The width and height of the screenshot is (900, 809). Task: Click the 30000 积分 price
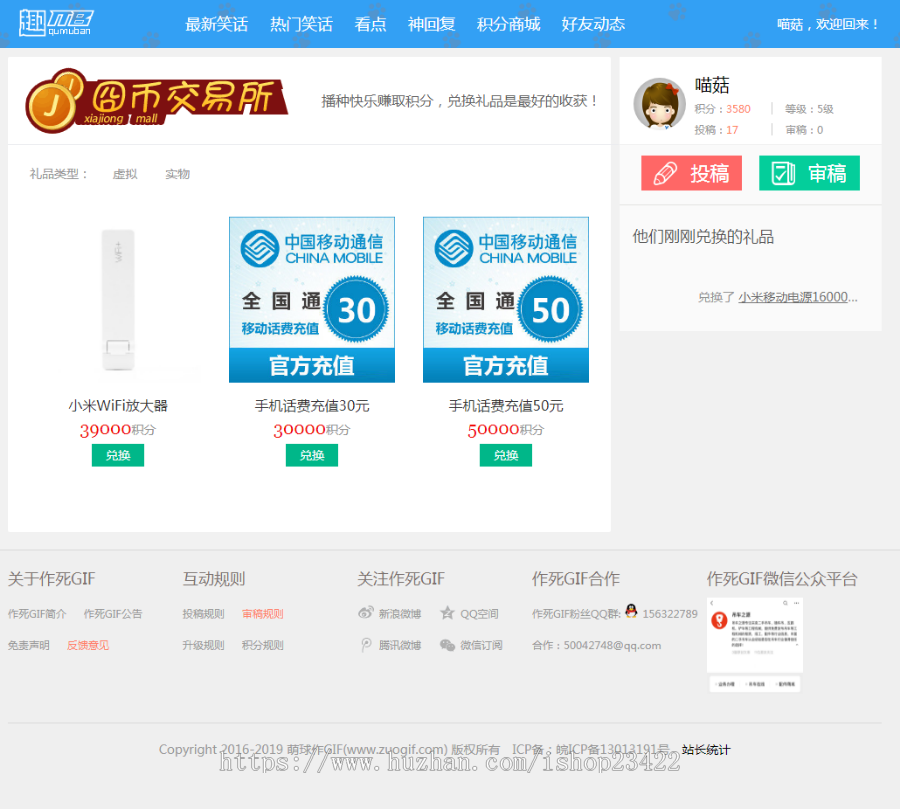point(312,430)
